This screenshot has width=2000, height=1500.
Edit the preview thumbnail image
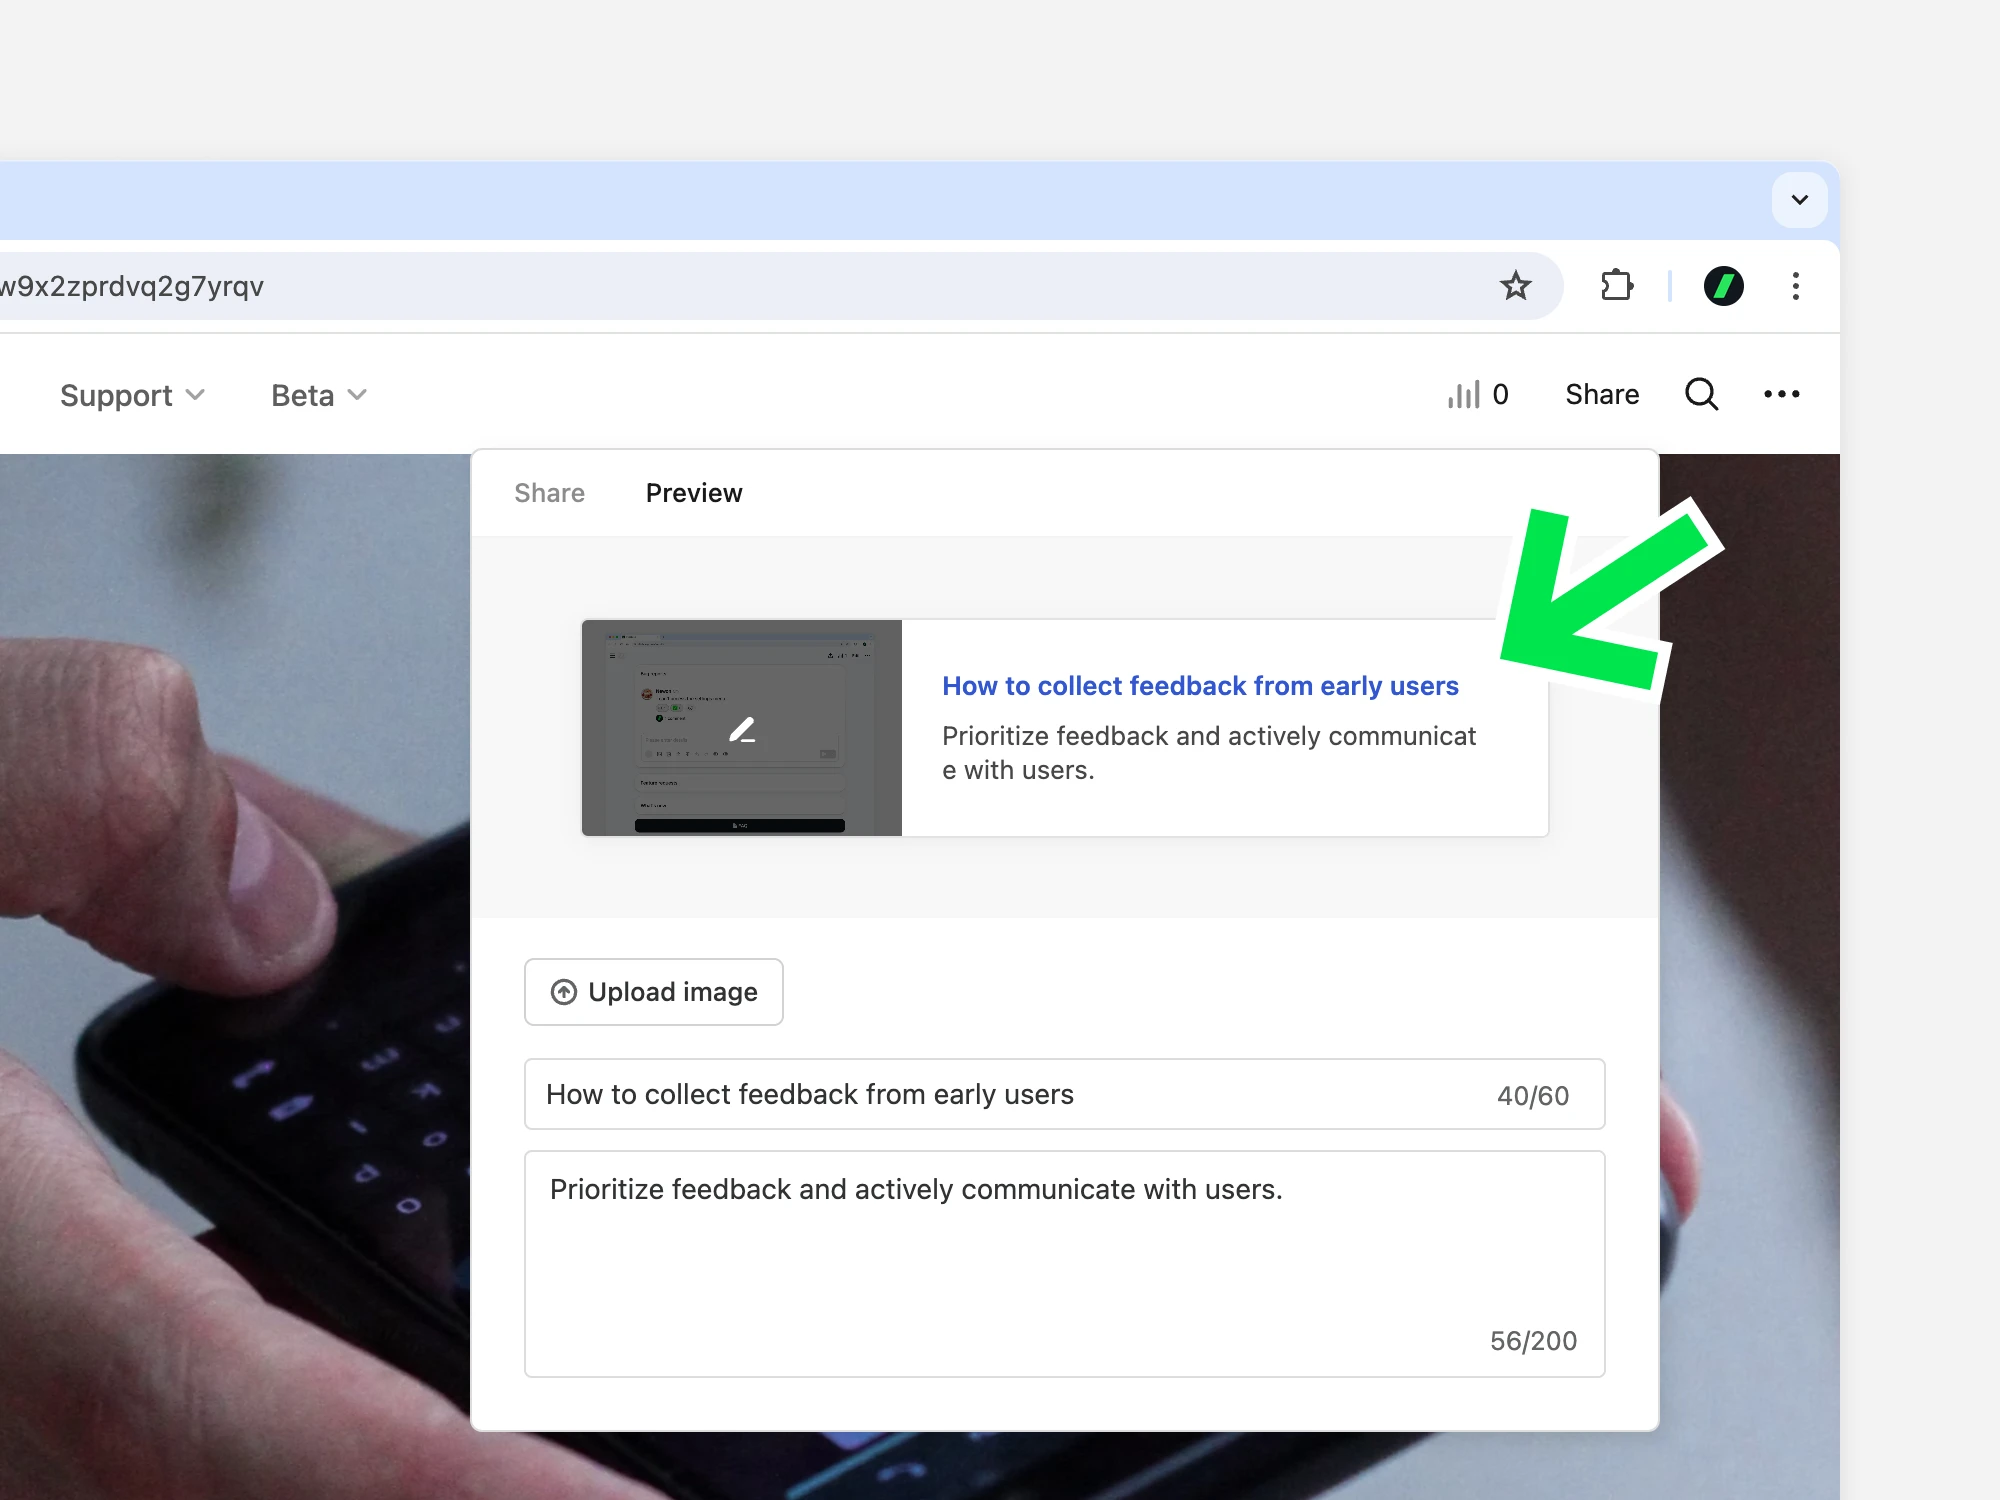tap(742, 728)
